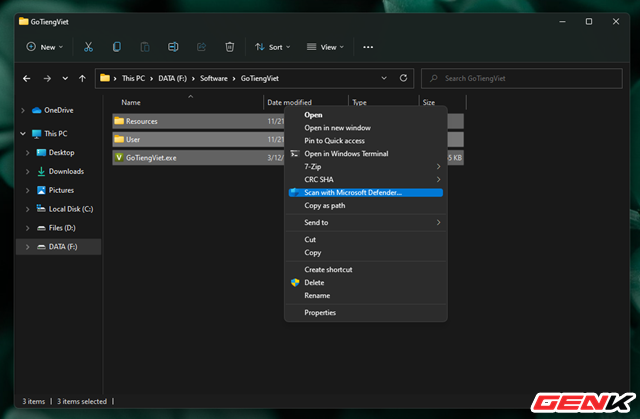Choose Open in new window
This screenshot has height=419, width=640.
coord(365,128)
